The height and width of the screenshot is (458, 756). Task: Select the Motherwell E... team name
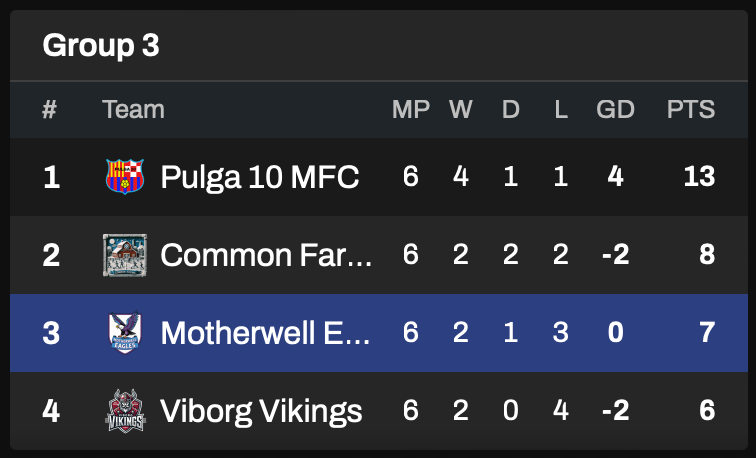point(266,333)
